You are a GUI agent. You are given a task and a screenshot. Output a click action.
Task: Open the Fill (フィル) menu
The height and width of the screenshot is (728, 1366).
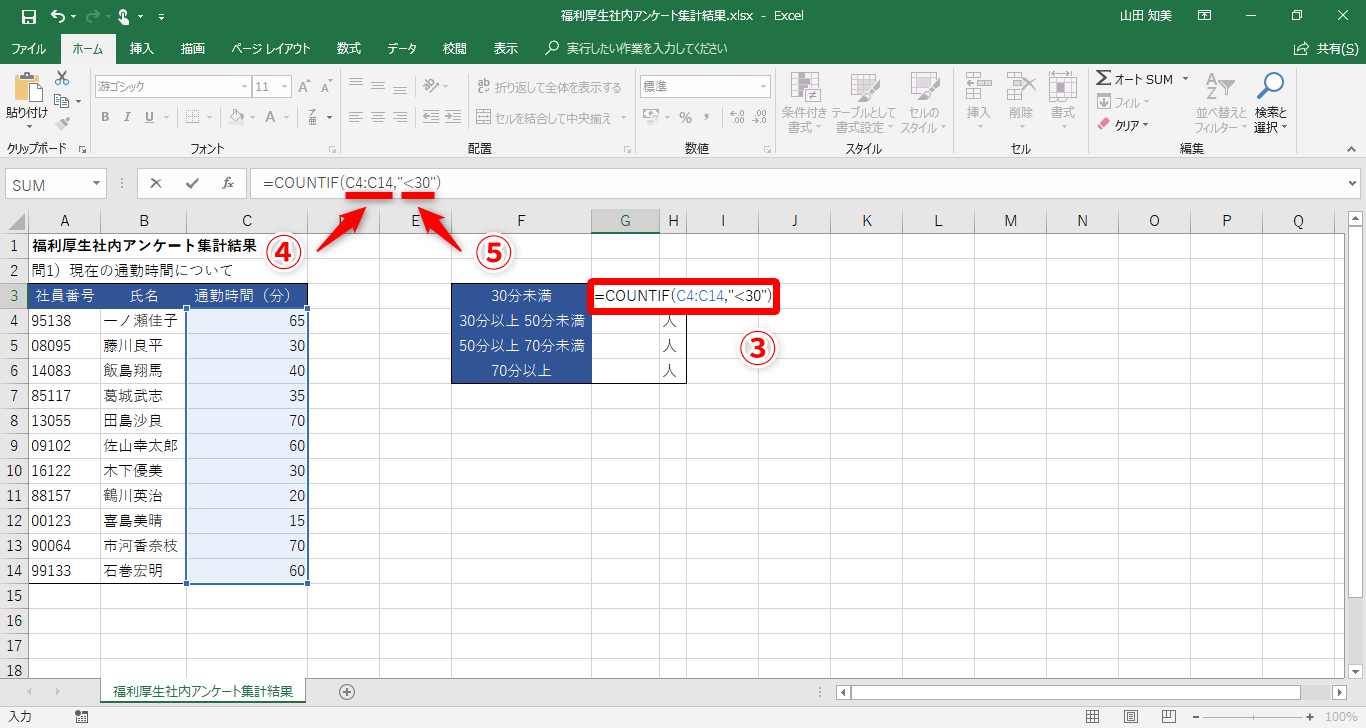click(x=1123, y=102)
